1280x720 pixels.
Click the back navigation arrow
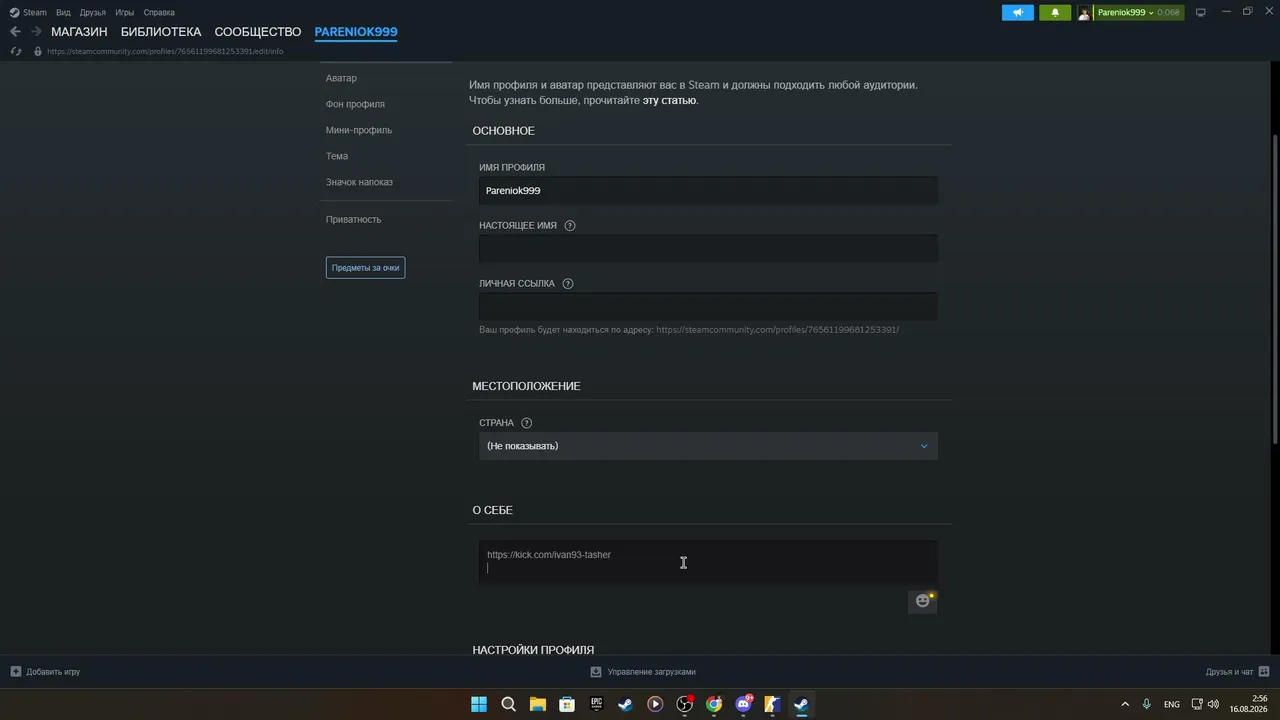point(15,32)
